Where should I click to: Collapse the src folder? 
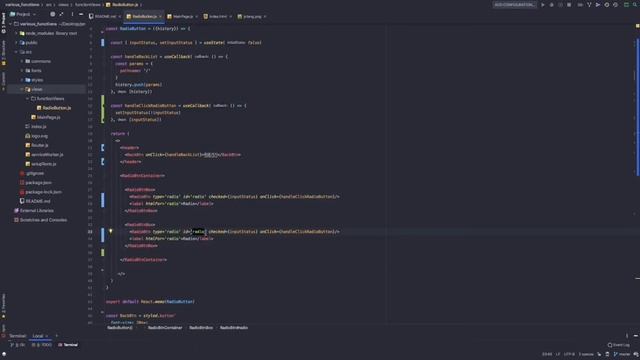point(17,52)
